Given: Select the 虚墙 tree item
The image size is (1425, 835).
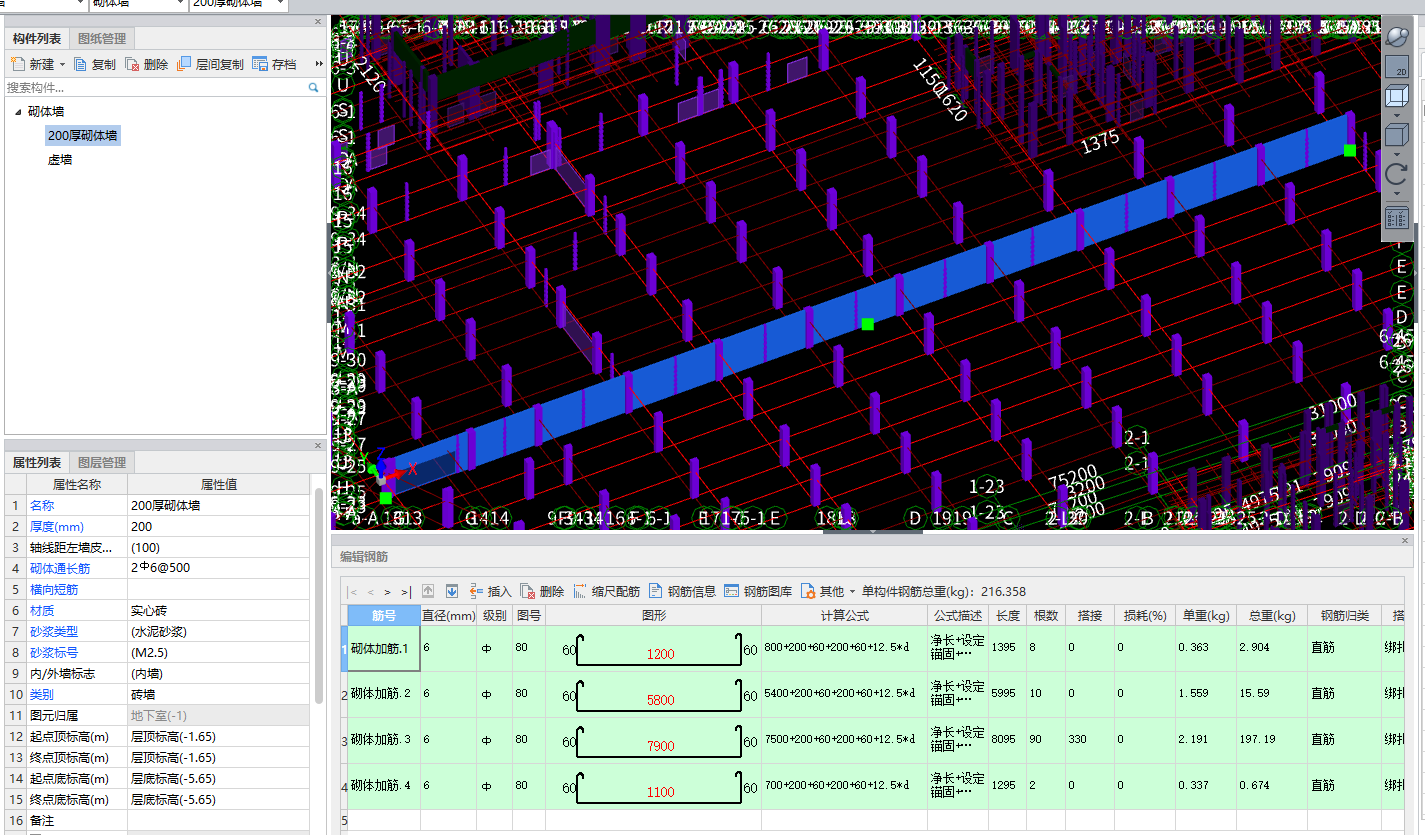Looking at the screenshot, I should click(x=60, y=160).
